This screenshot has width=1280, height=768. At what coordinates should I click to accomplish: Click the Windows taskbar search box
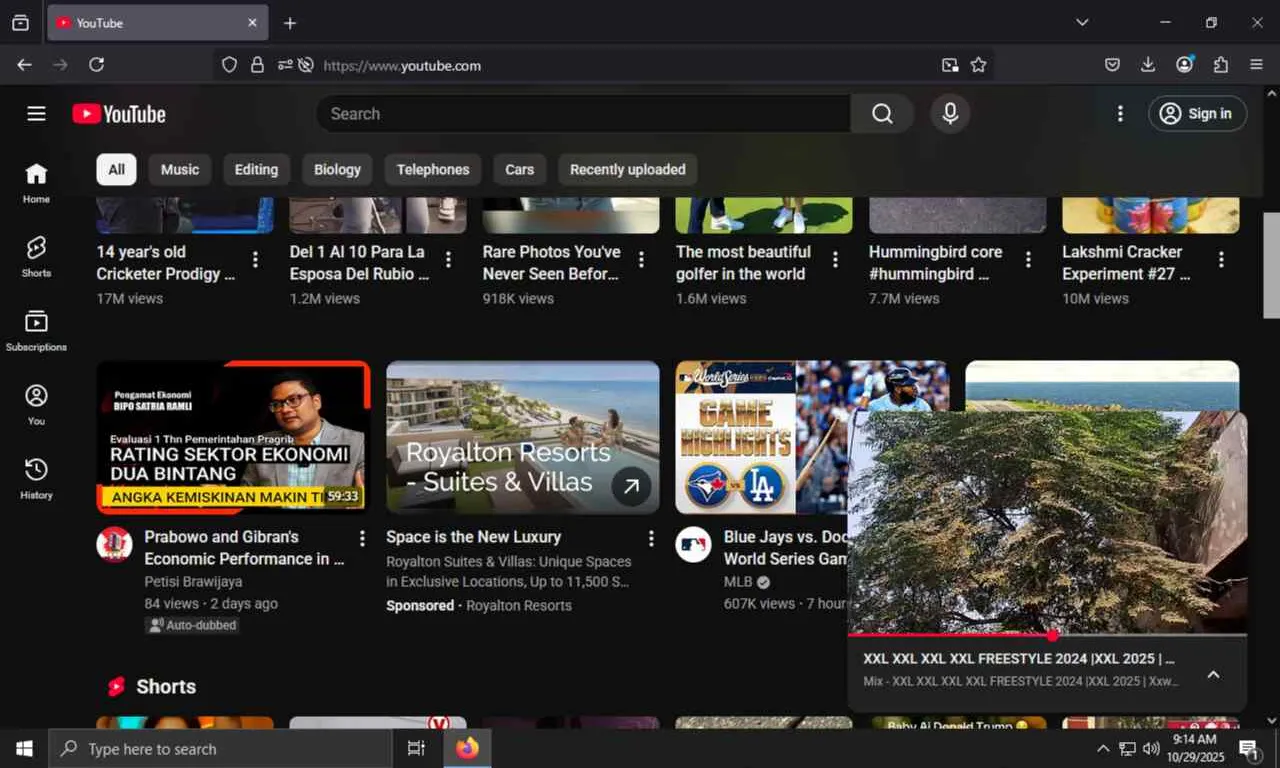pyautogui.click(x=220, y=749)
